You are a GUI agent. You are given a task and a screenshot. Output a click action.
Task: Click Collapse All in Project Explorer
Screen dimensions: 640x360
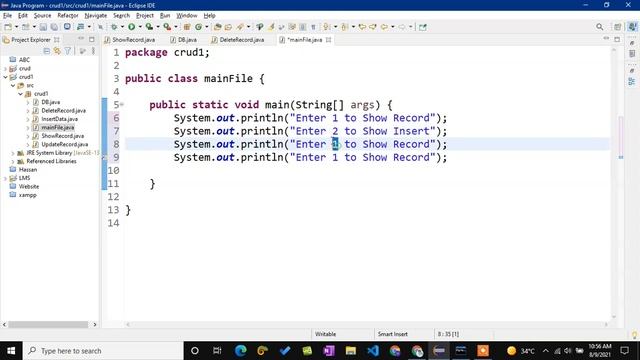coord(47,51)
